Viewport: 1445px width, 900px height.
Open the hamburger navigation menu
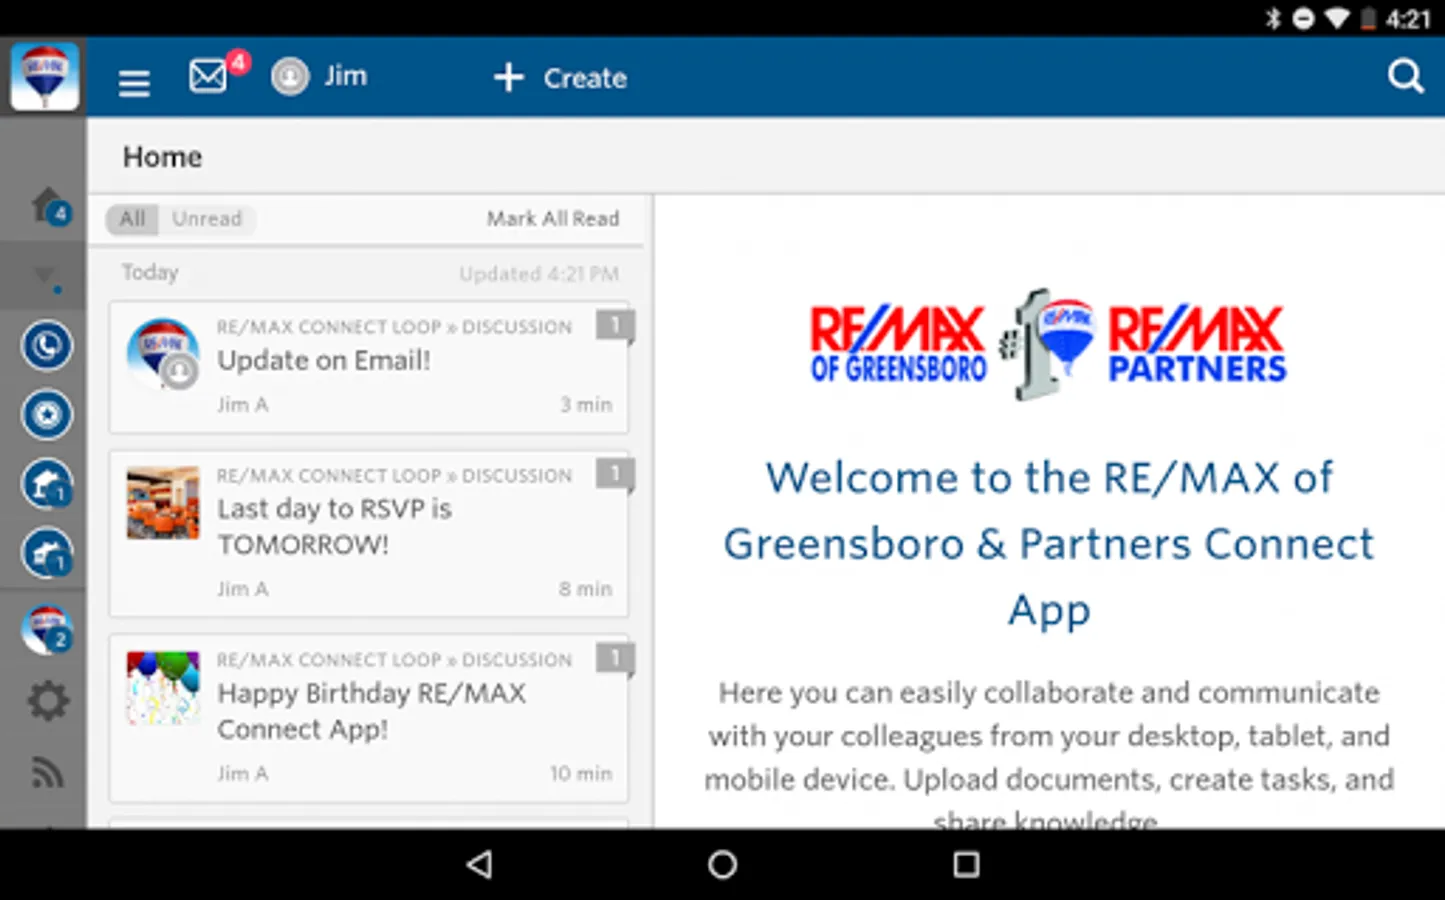pyautogui.click(x=134, y=82)
